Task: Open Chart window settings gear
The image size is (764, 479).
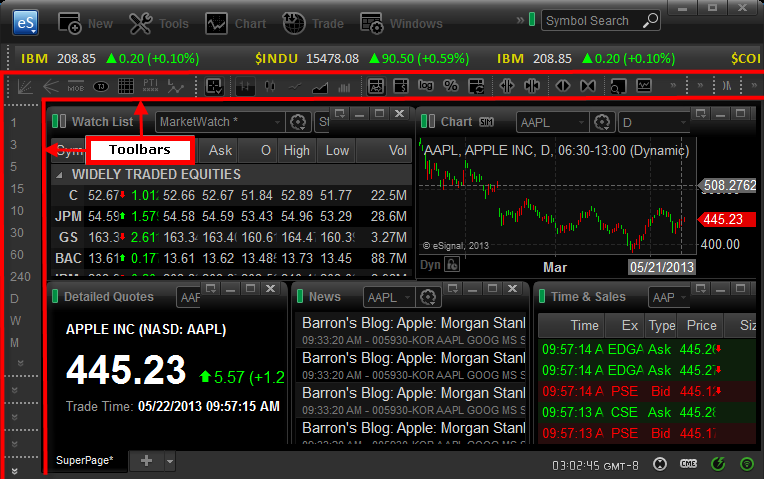Action: click(x=602, y=122)
